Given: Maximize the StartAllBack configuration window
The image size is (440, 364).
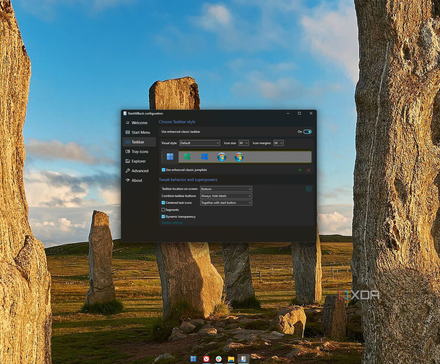Looking at the screenshot, I should (x=299, y=113).
